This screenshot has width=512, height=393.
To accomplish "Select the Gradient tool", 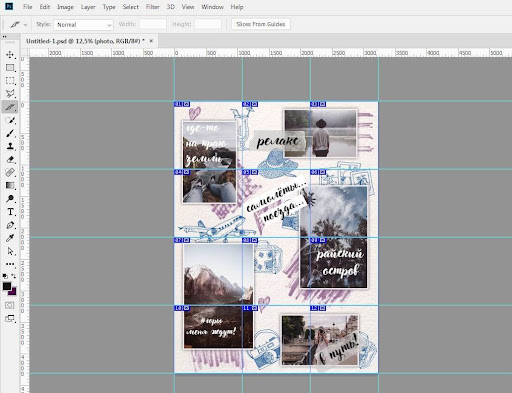I will [10, 186].
